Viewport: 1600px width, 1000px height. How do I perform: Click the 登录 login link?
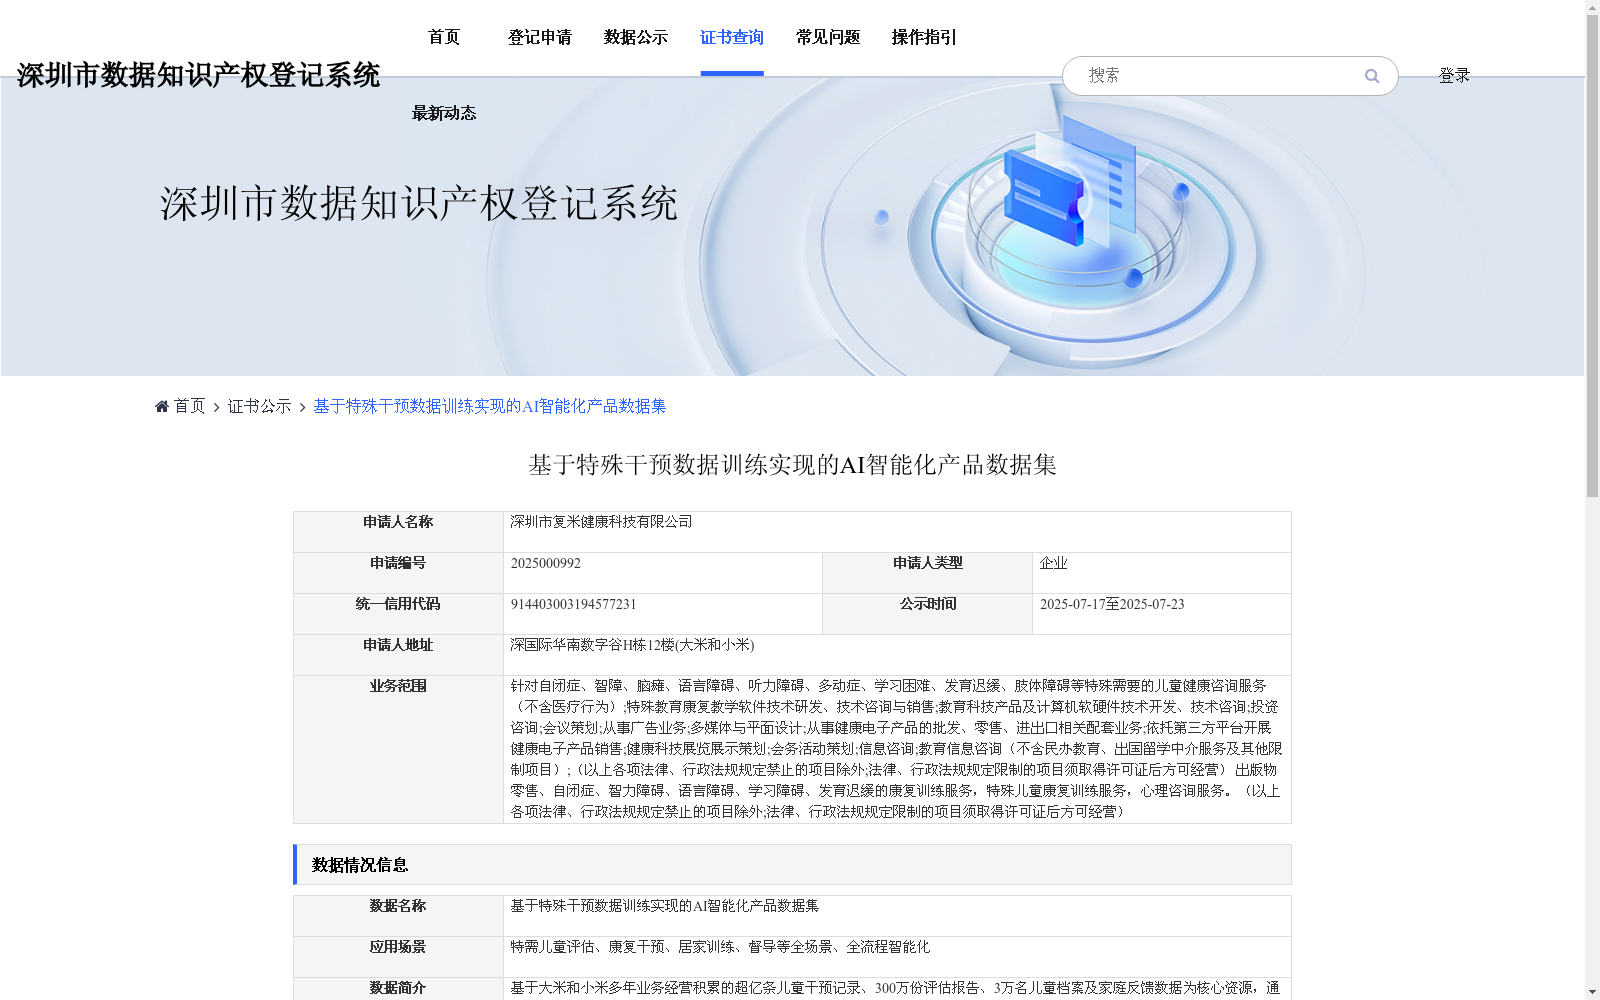(x=1454, y=75)
